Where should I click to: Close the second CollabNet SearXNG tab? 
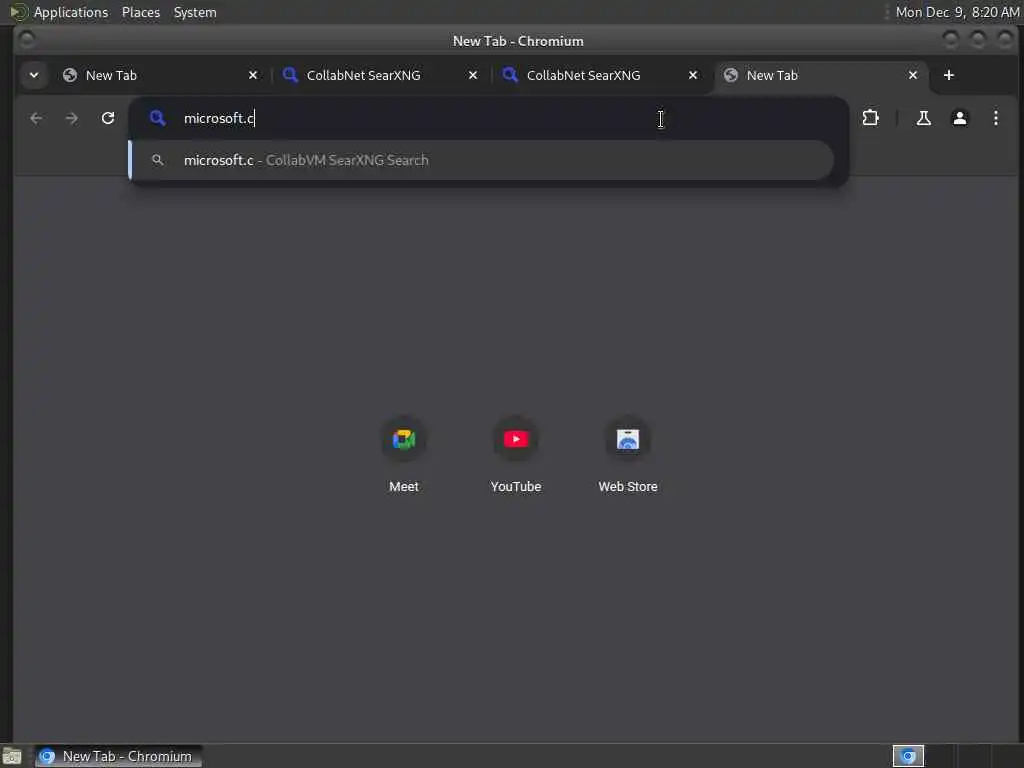click(693, 75)
